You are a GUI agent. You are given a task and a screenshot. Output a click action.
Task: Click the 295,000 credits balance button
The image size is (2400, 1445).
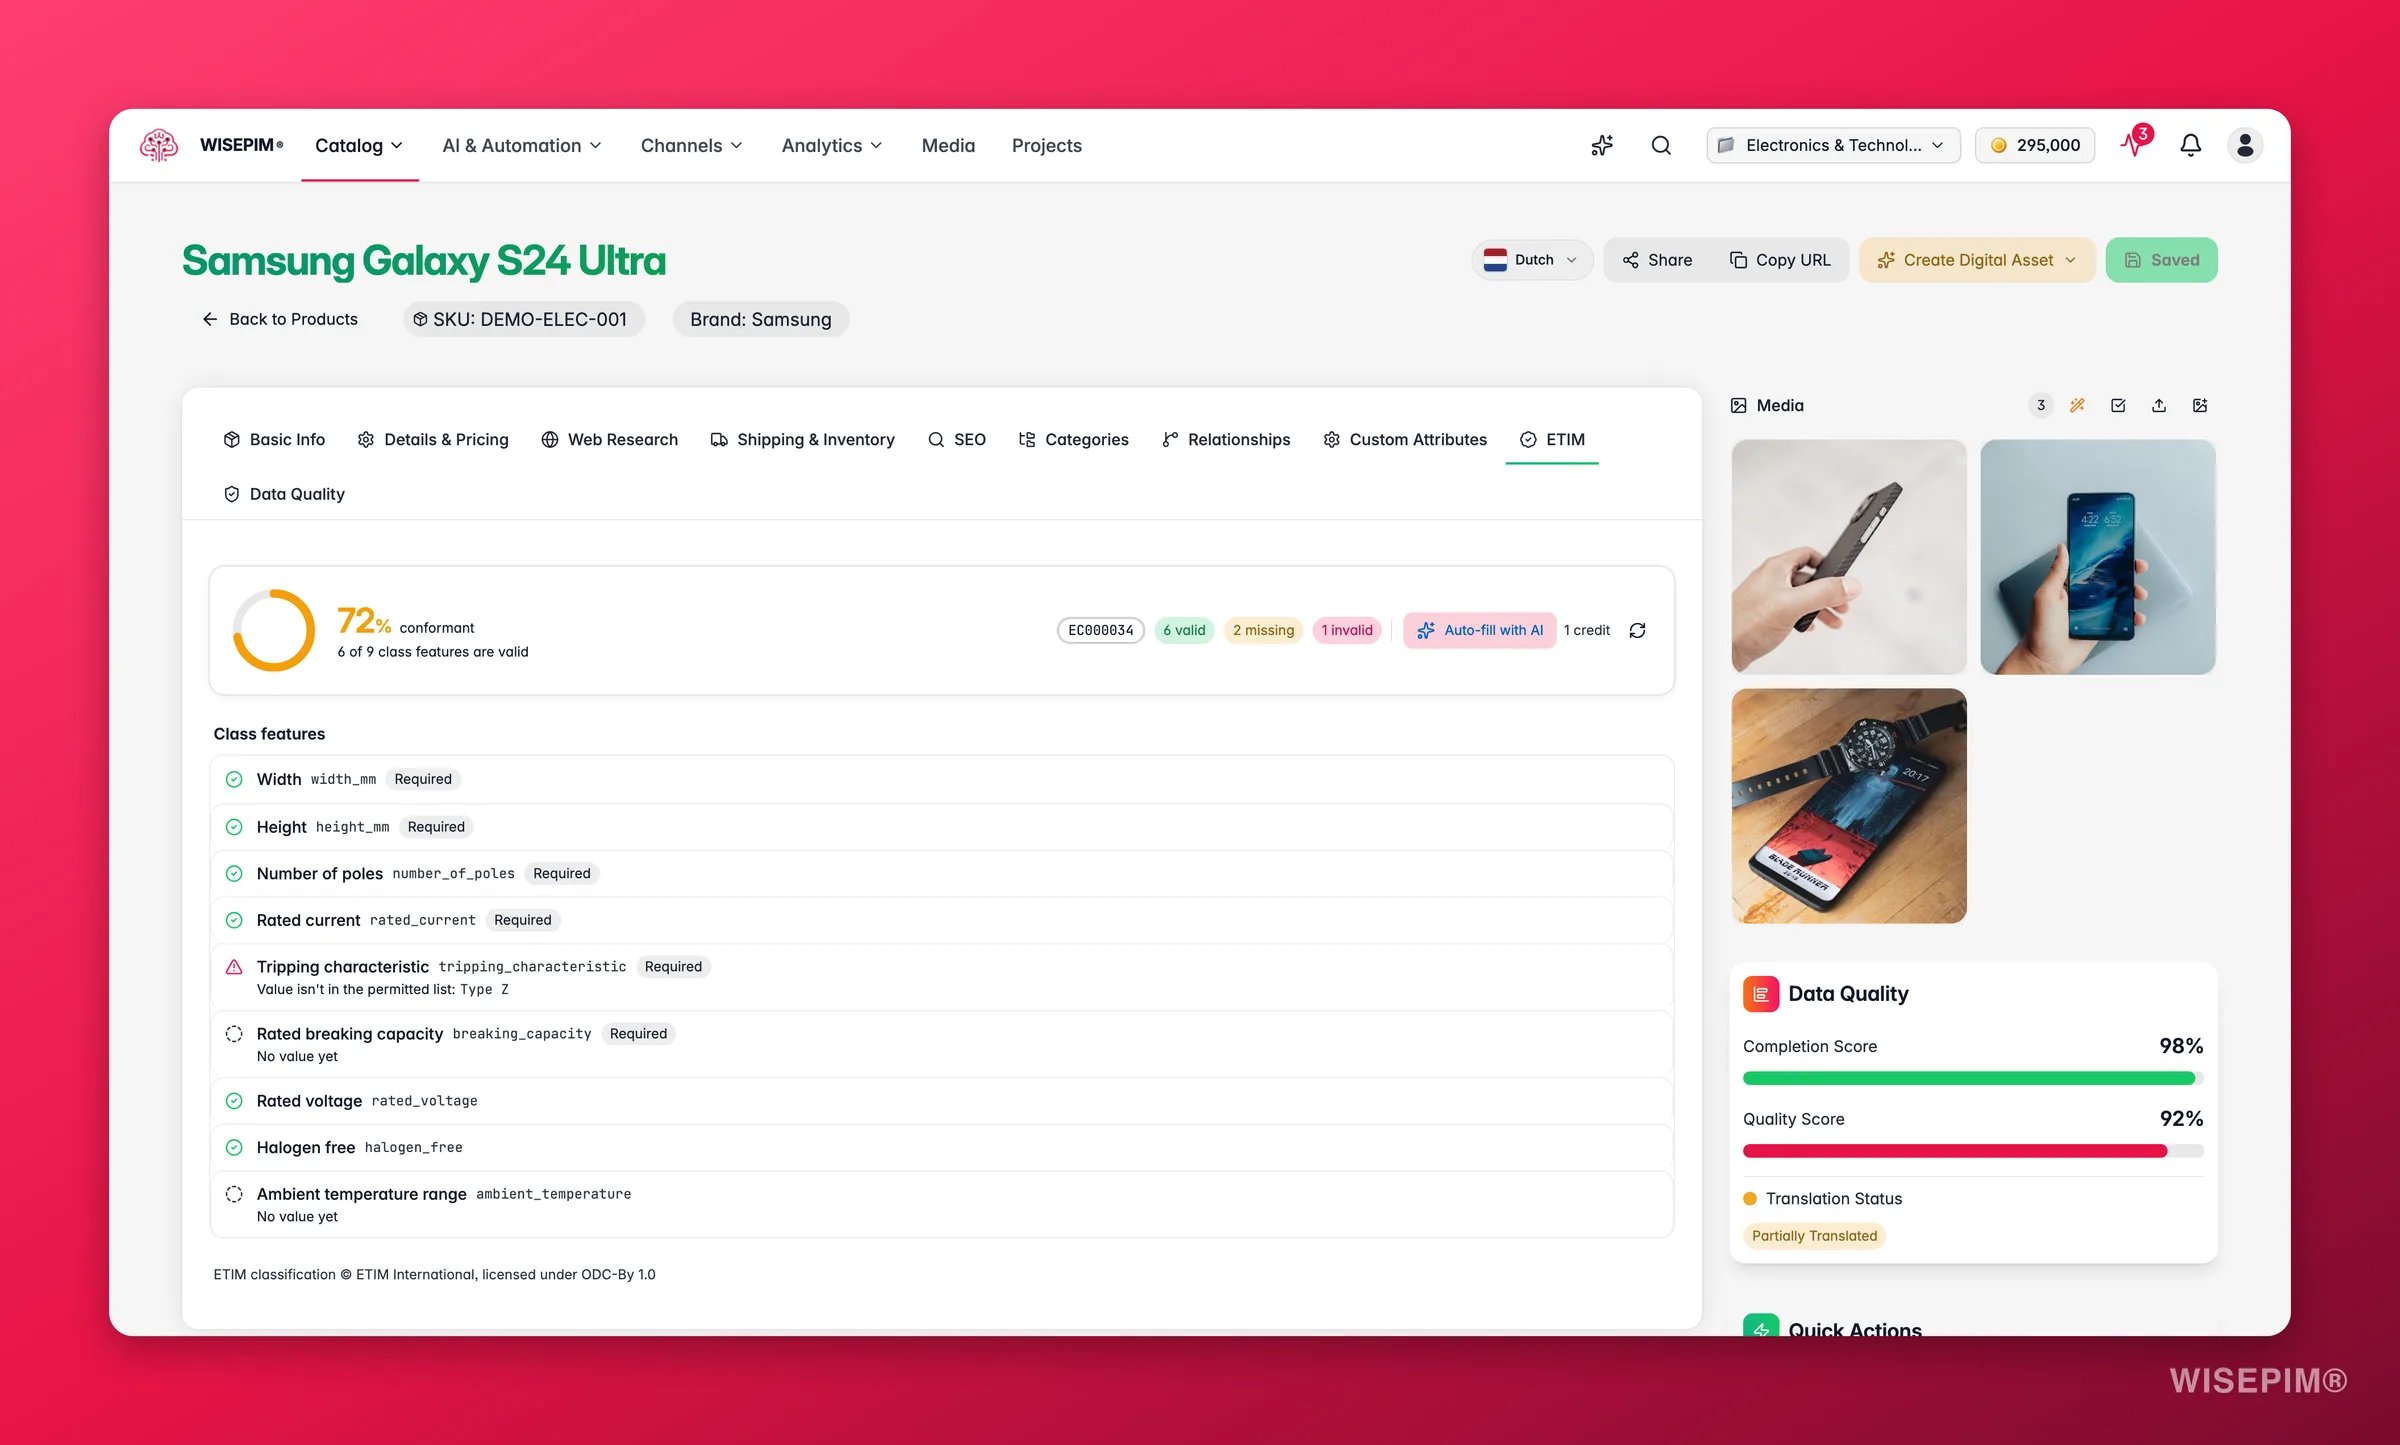pyautogui.click(x=2035, y=145)
